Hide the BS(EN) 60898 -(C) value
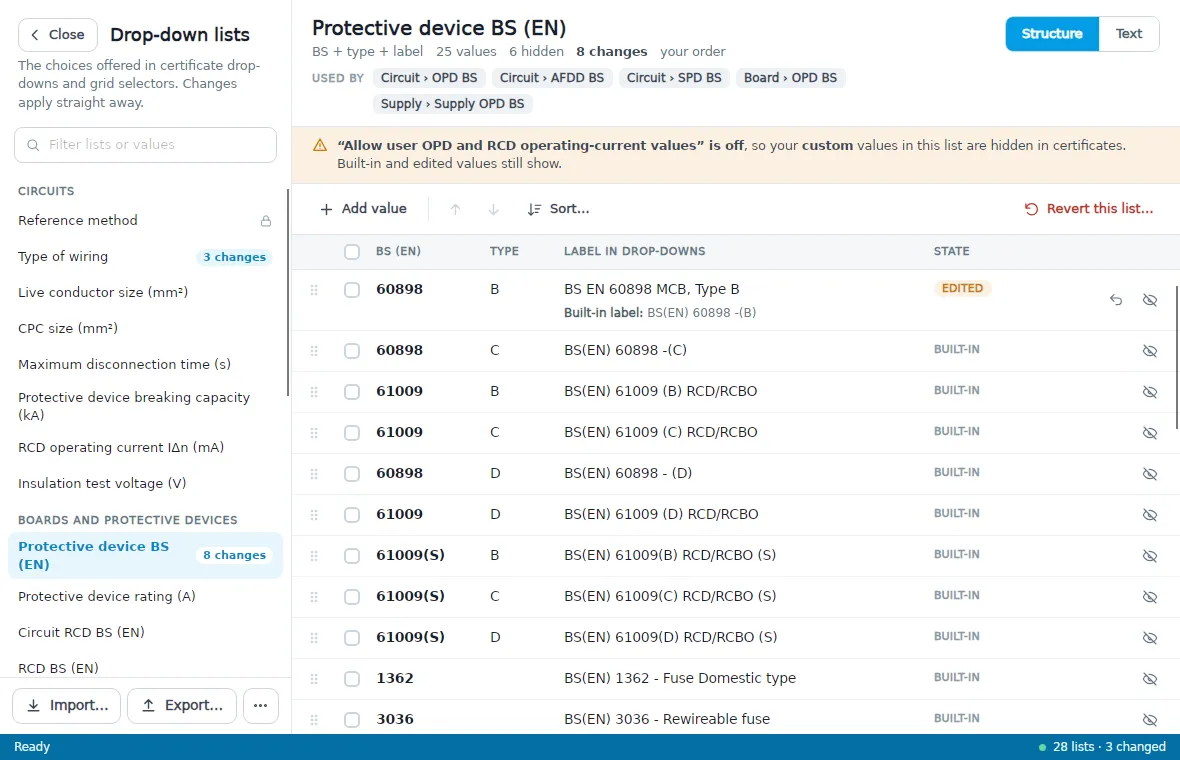This screenshot has height=760, width=1180. 1150,351
